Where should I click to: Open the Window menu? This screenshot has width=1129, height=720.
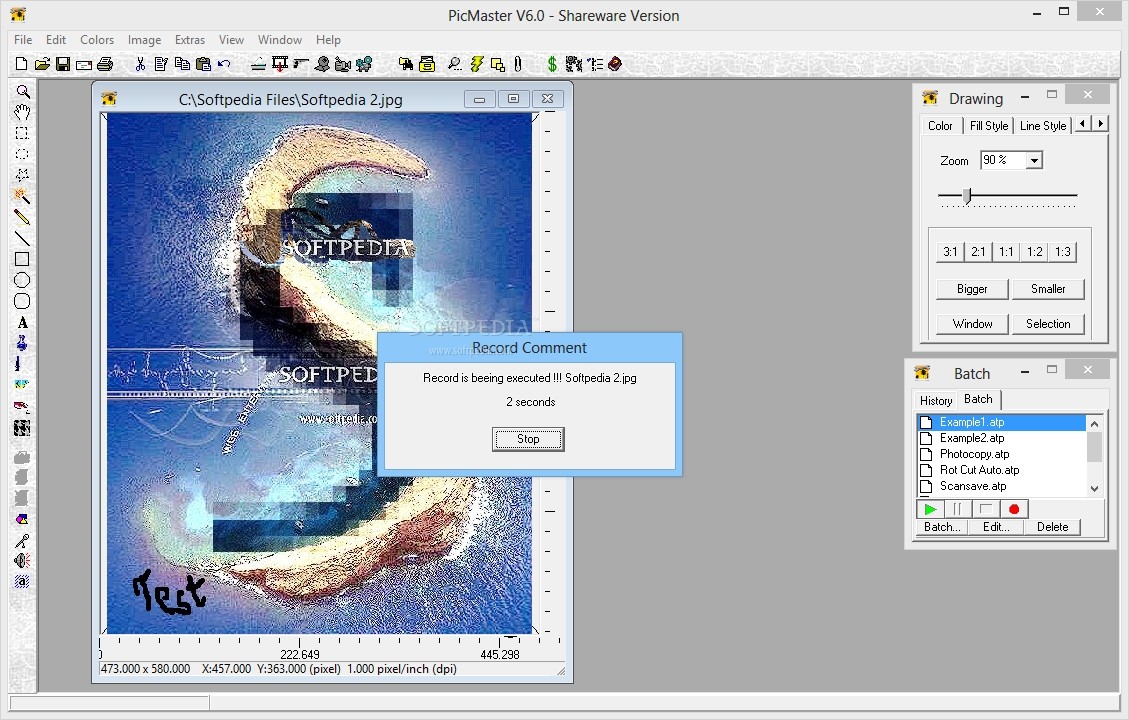coord(280,40)
